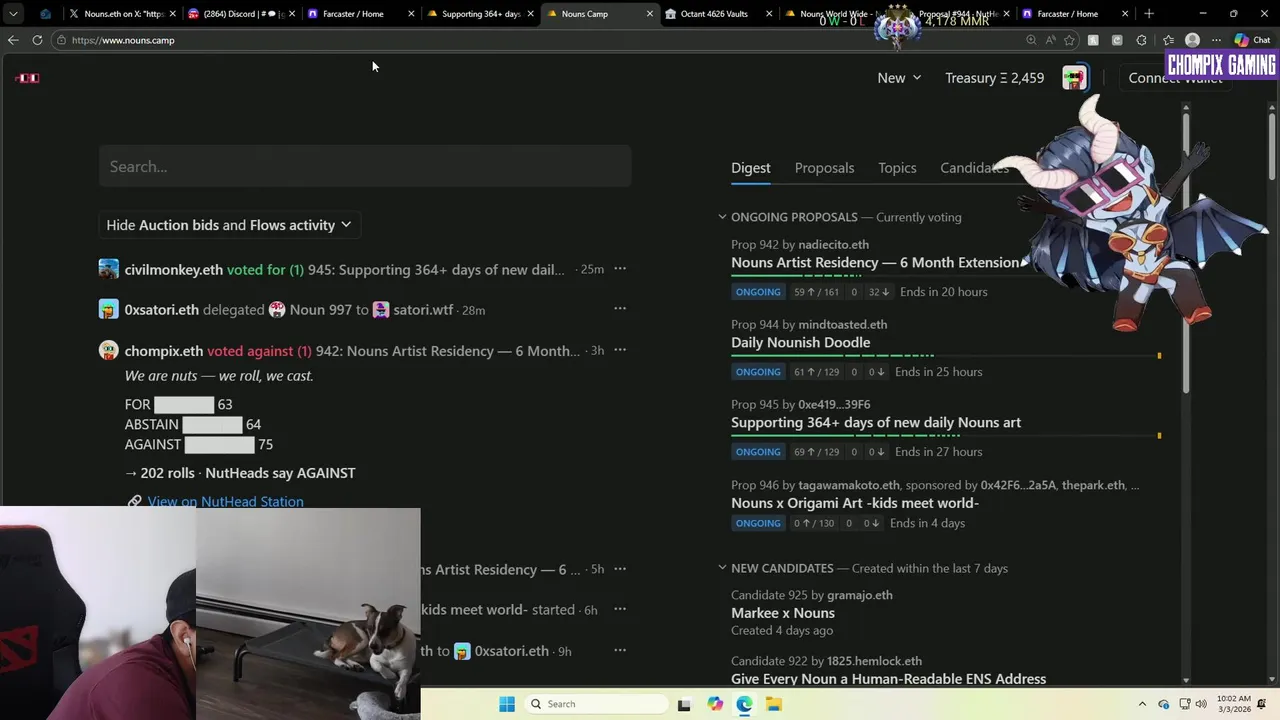Open nadiecito.eth's profile from Prop 942

tap(833, 244)
